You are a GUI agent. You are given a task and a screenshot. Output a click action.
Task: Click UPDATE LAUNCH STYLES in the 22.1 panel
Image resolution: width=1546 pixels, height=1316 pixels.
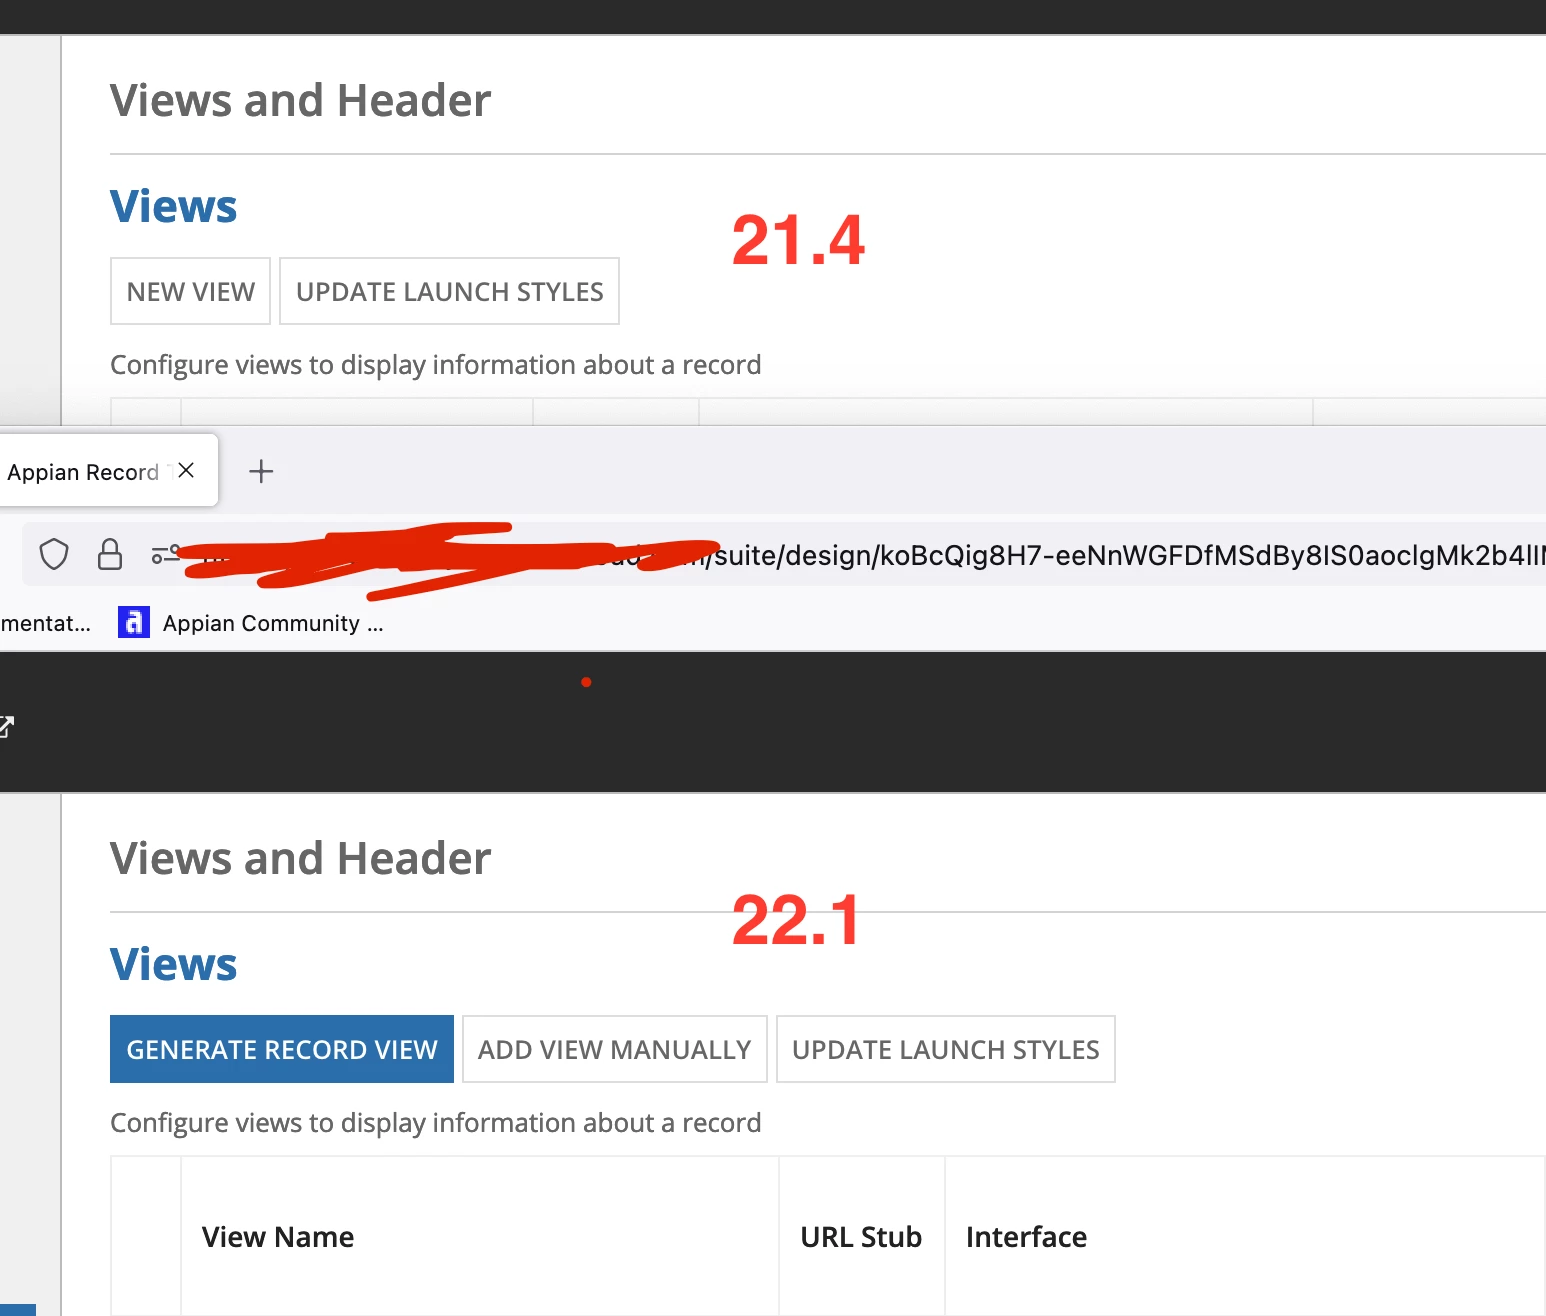pos(946,1049)
